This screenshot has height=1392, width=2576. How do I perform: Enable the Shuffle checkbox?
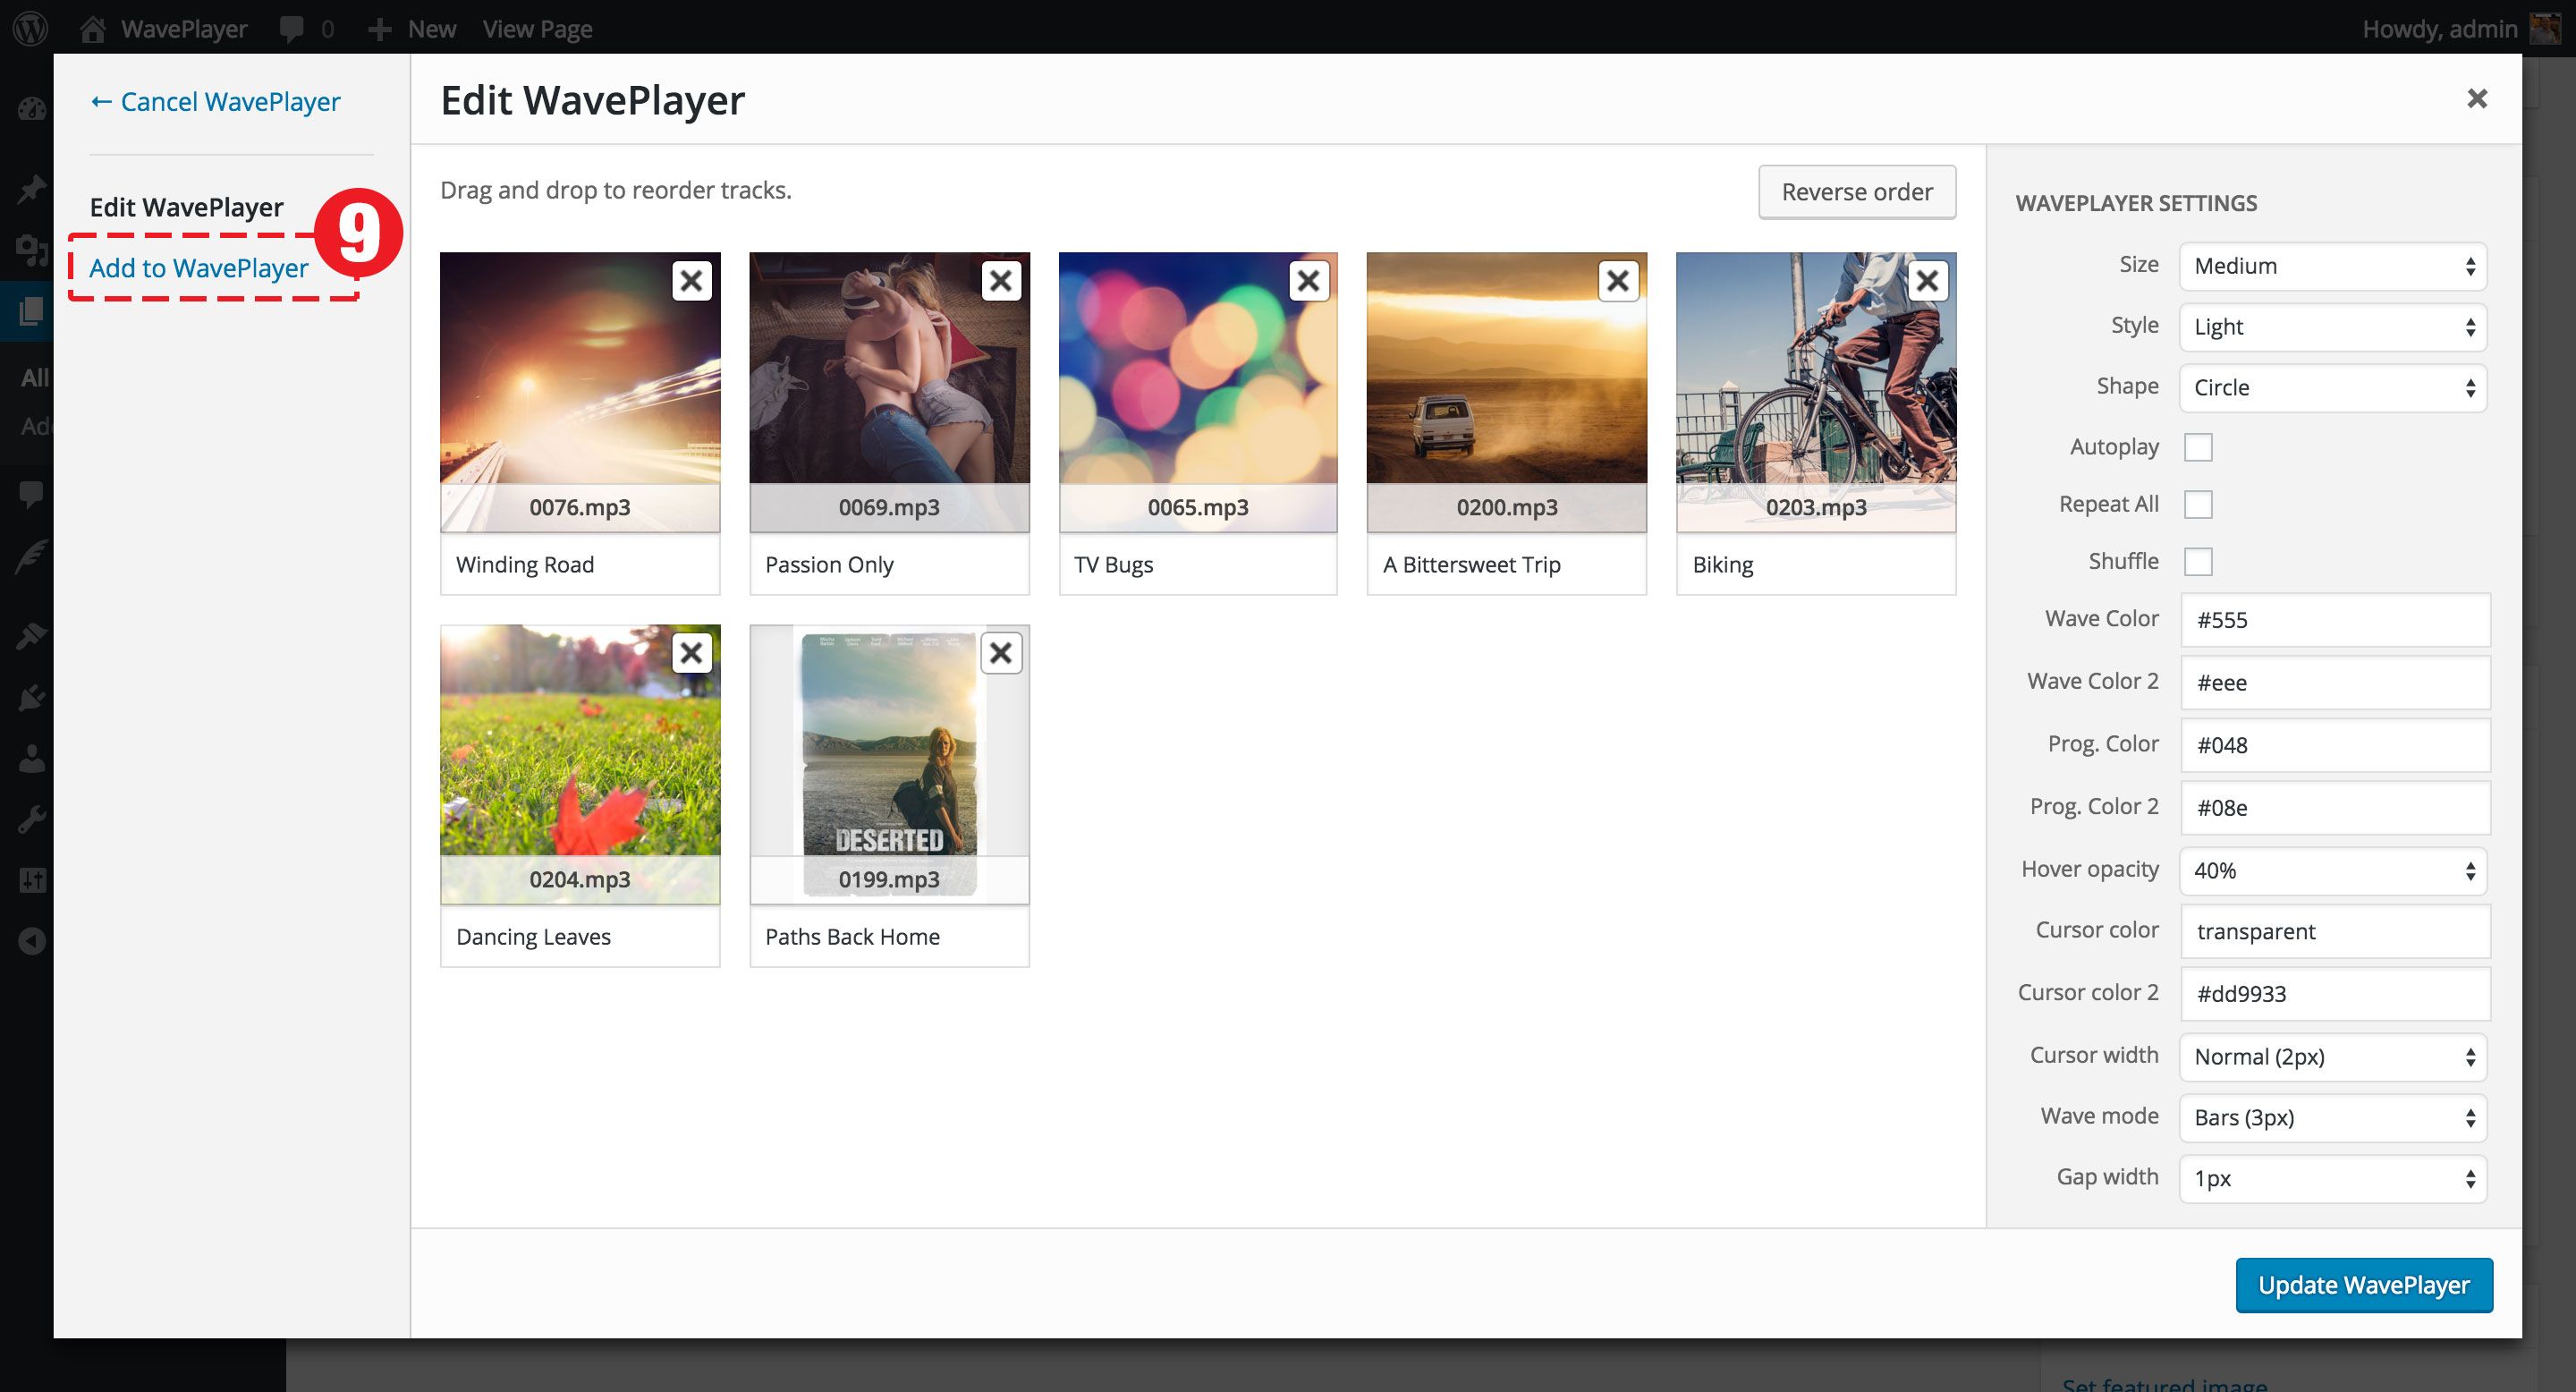(2197, 561)
